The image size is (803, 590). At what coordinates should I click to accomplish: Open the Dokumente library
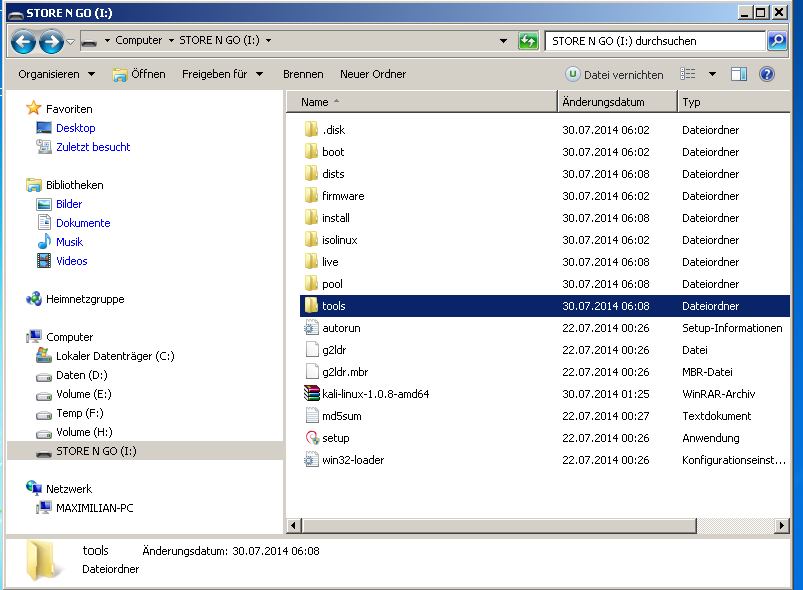point(83,223)
